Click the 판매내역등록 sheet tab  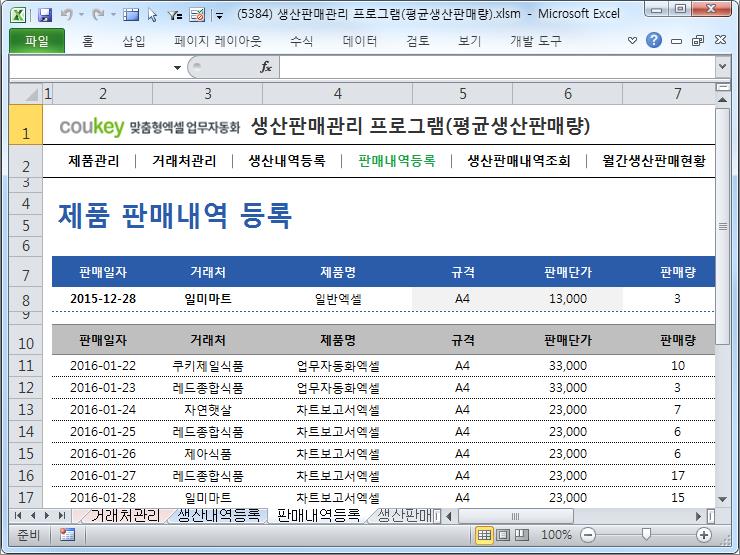pos(319,515)
